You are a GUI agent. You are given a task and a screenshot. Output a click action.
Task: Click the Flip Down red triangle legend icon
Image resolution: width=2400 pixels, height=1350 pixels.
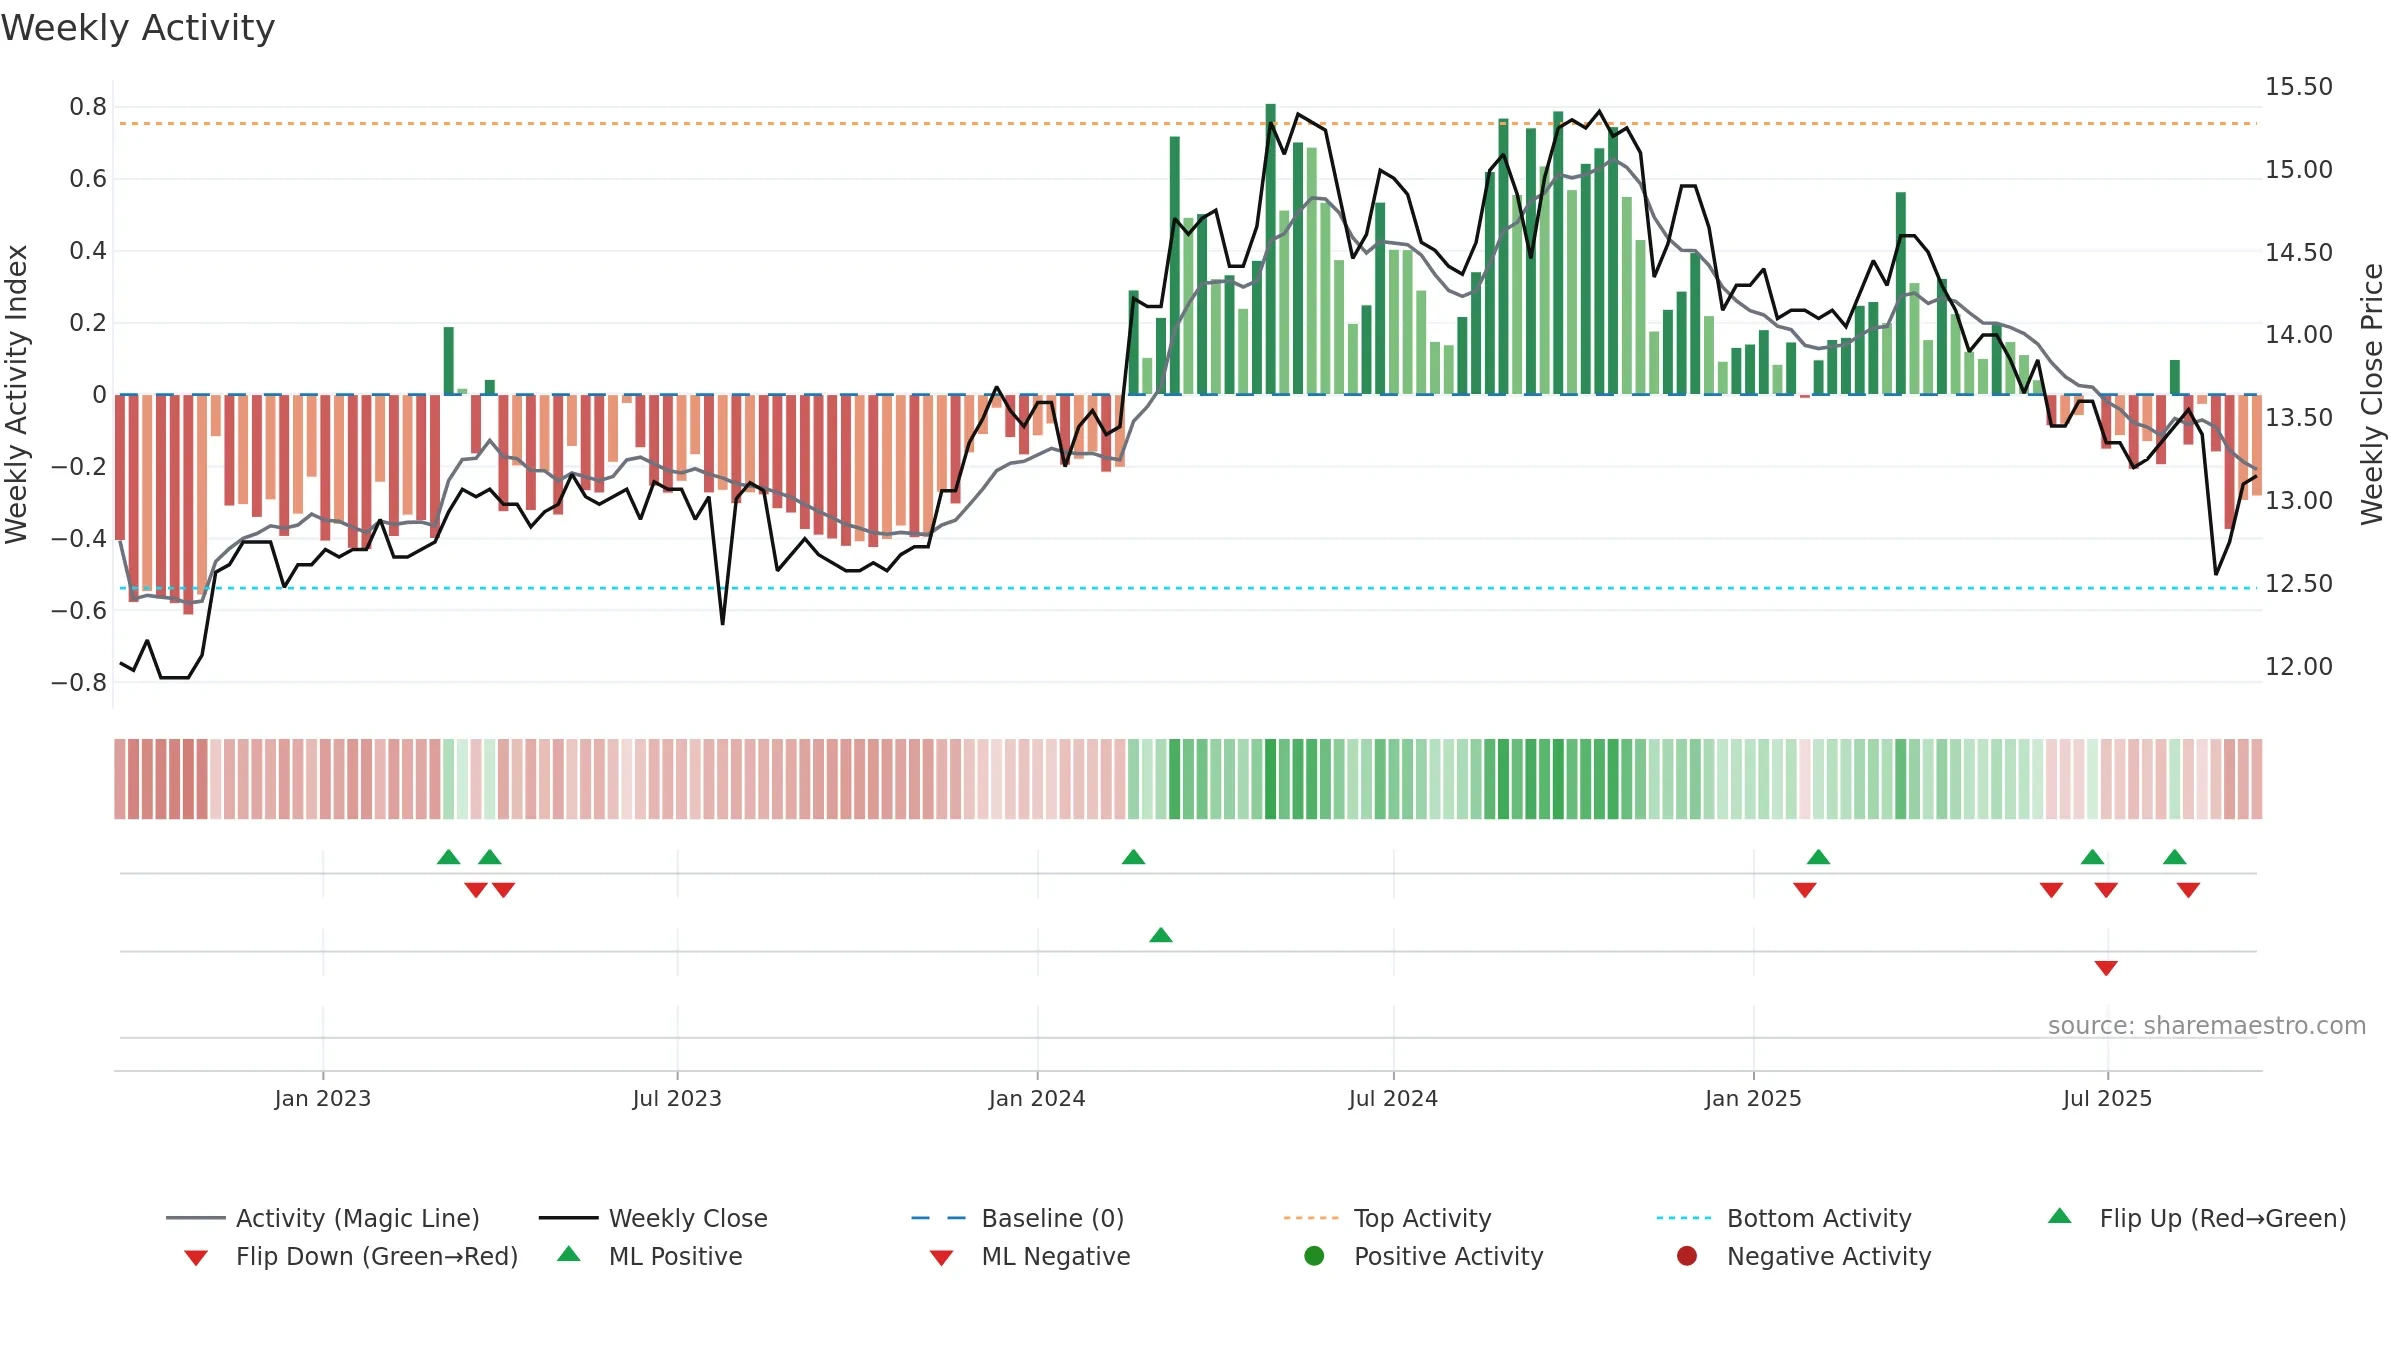pyautogui.click(x=196, y=1258)
